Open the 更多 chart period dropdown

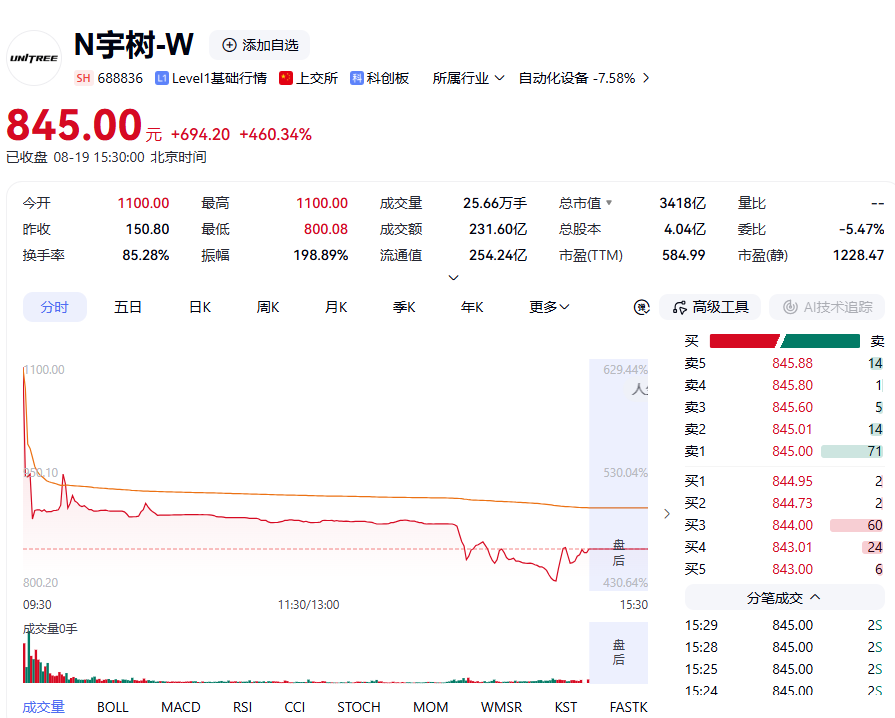[549, 307]
